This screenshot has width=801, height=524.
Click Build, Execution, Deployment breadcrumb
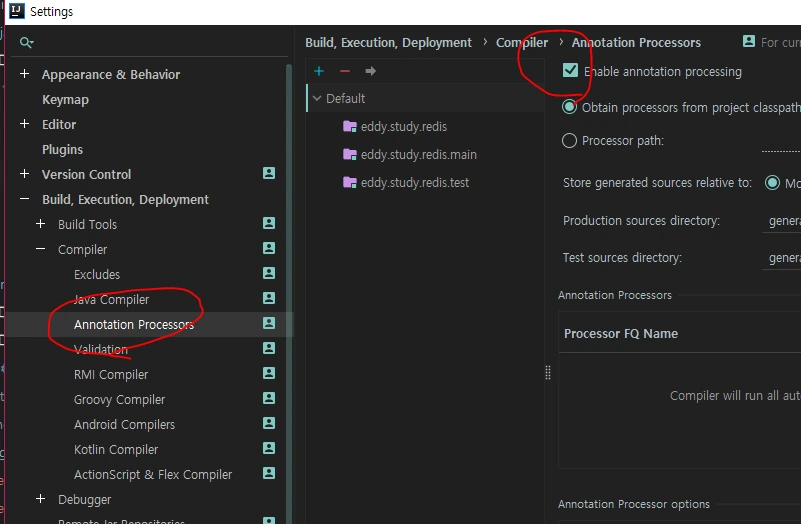click(x=388, y=43)
